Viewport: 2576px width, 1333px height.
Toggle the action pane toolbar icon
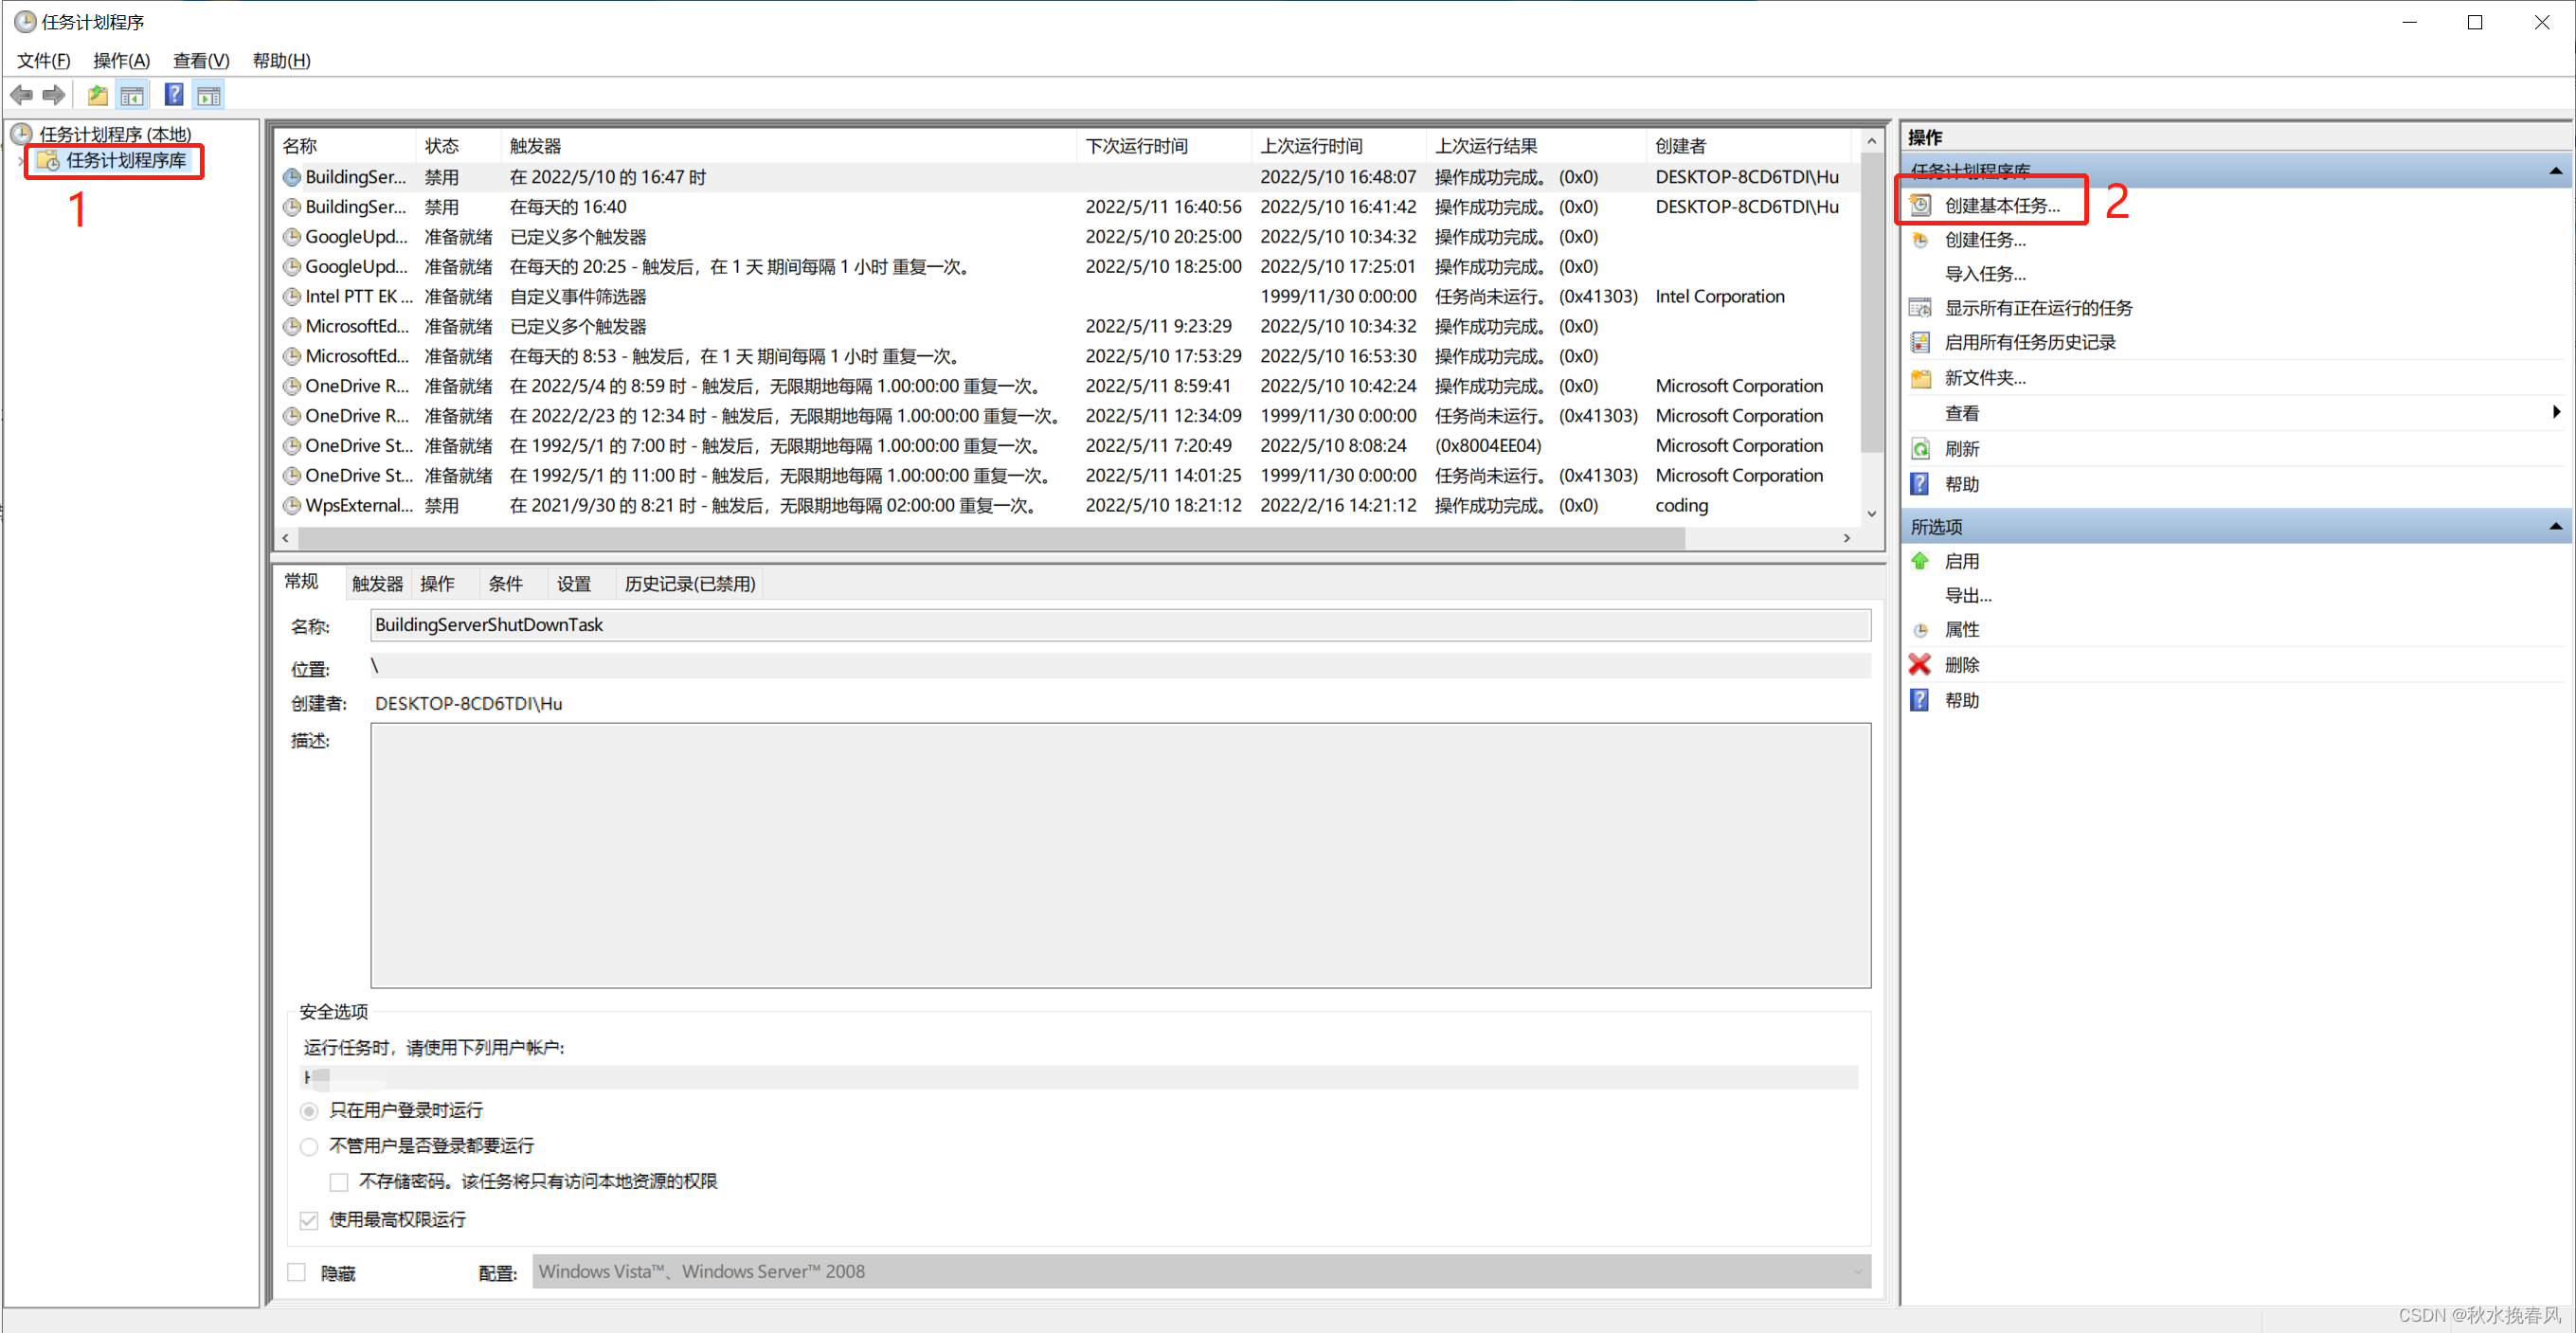(209, 96)
